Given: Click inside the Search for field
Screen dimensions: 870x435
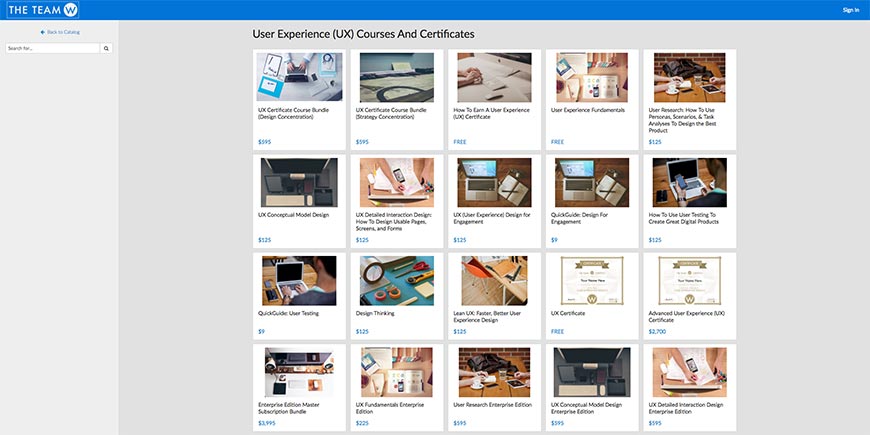Looking at the screenshot, I should coord(52,48).
